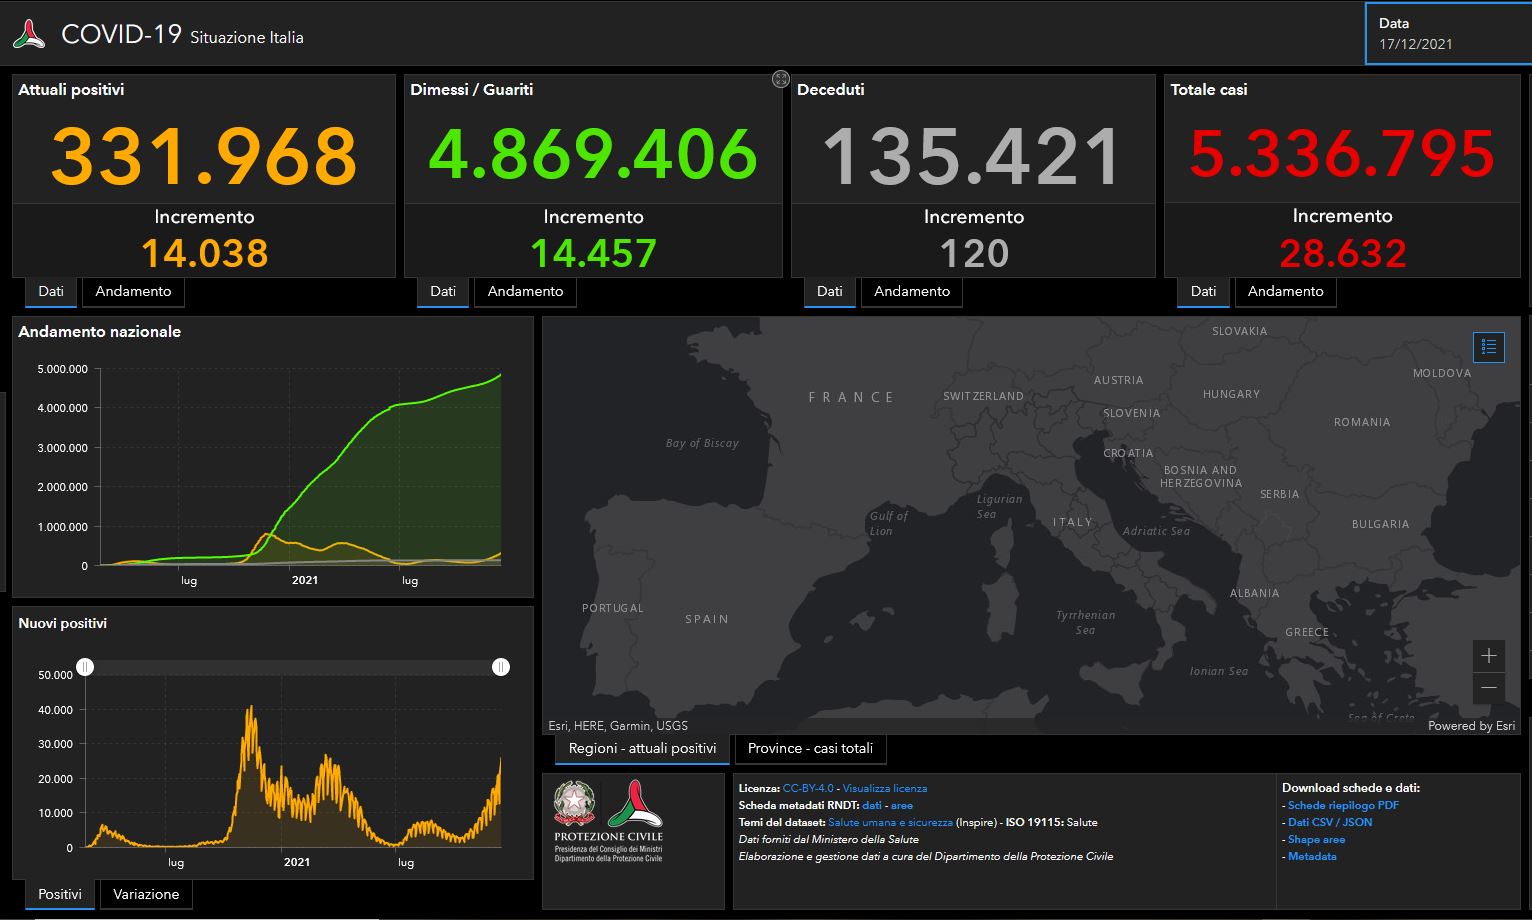The height and width of the screenshot is (920, 1532).
Task: Zoom out on the map
Action: pyautogui.click(x=1488, y=688)
